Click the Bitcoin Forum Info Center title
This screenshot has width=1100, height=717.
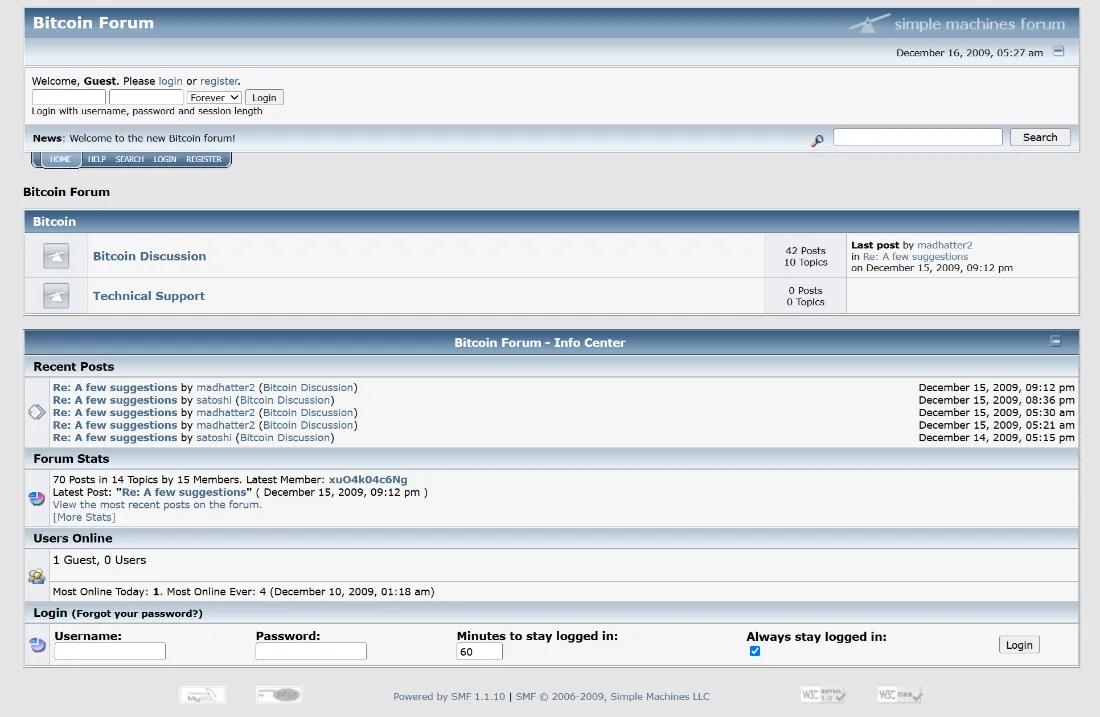[539, 342]
